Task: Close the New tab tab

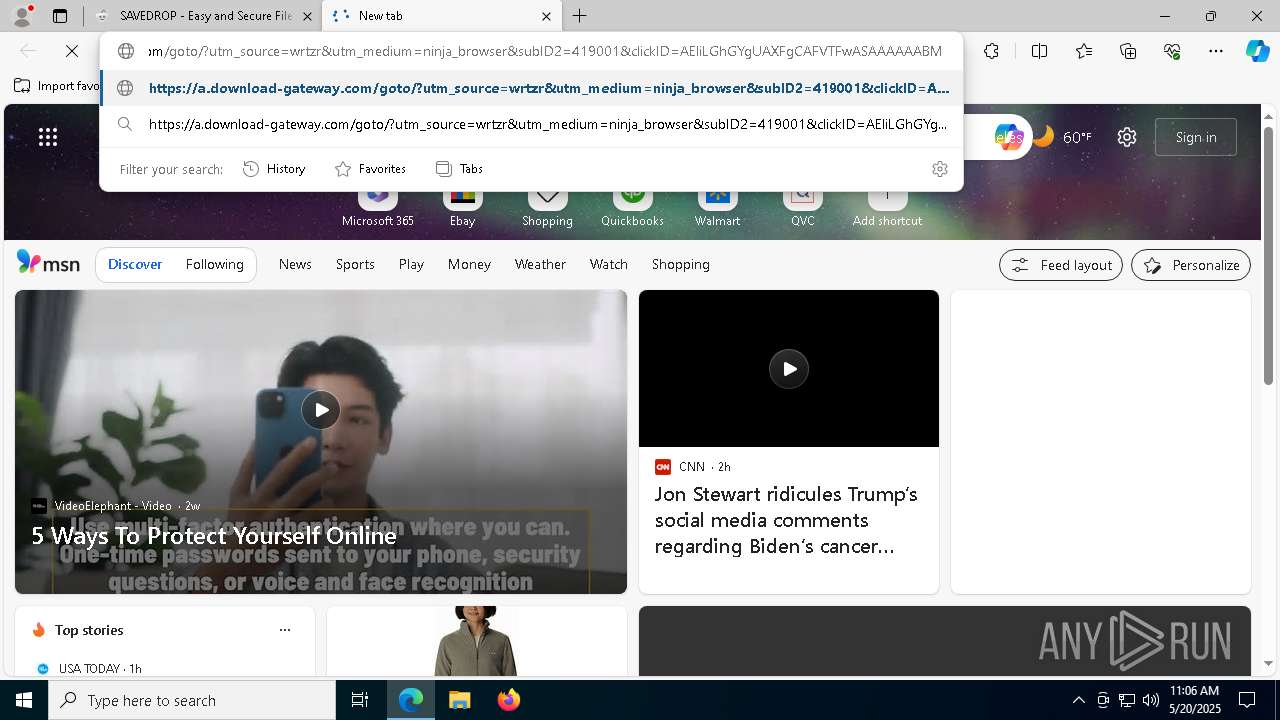Action: 546,16
